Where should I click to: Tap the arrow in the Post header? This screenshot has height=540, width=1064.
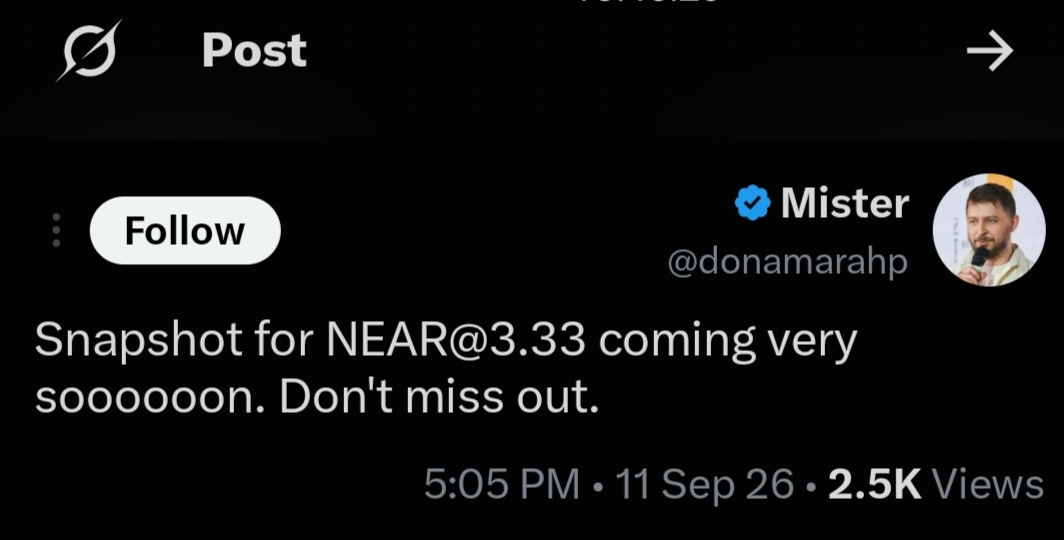989,50
